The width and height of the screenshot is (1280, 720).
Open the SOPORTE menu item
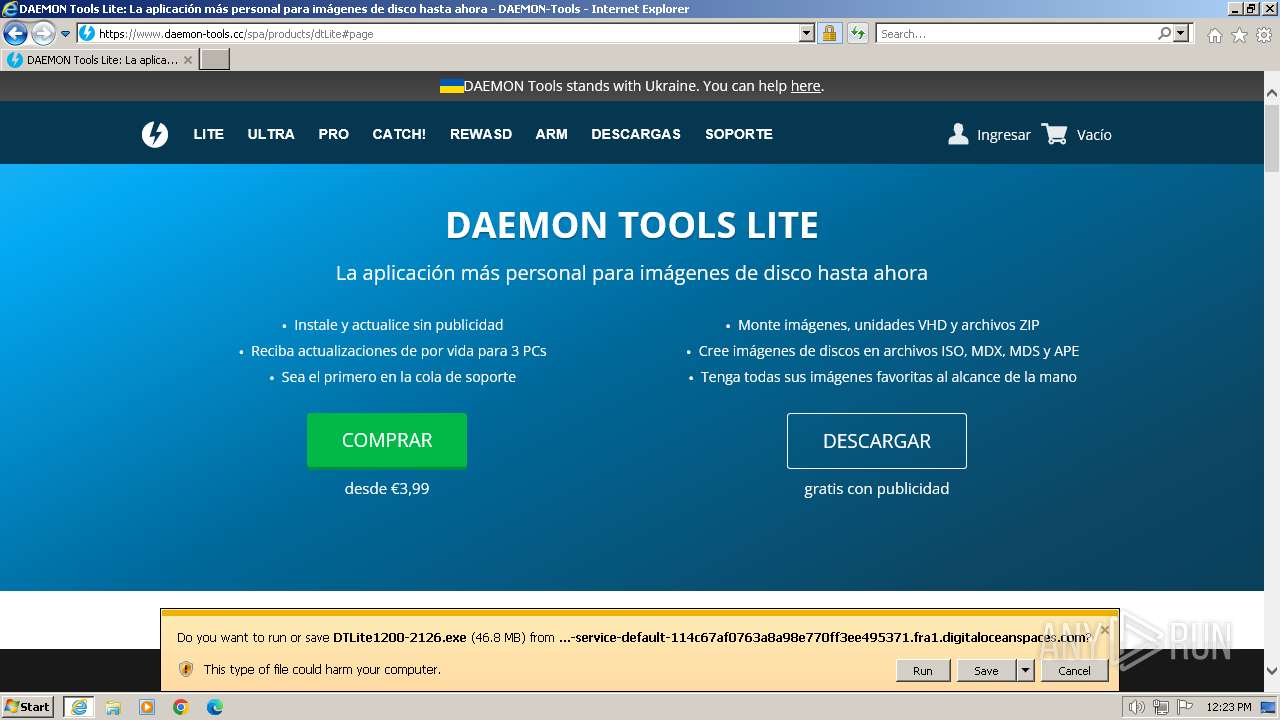(739, 134)
